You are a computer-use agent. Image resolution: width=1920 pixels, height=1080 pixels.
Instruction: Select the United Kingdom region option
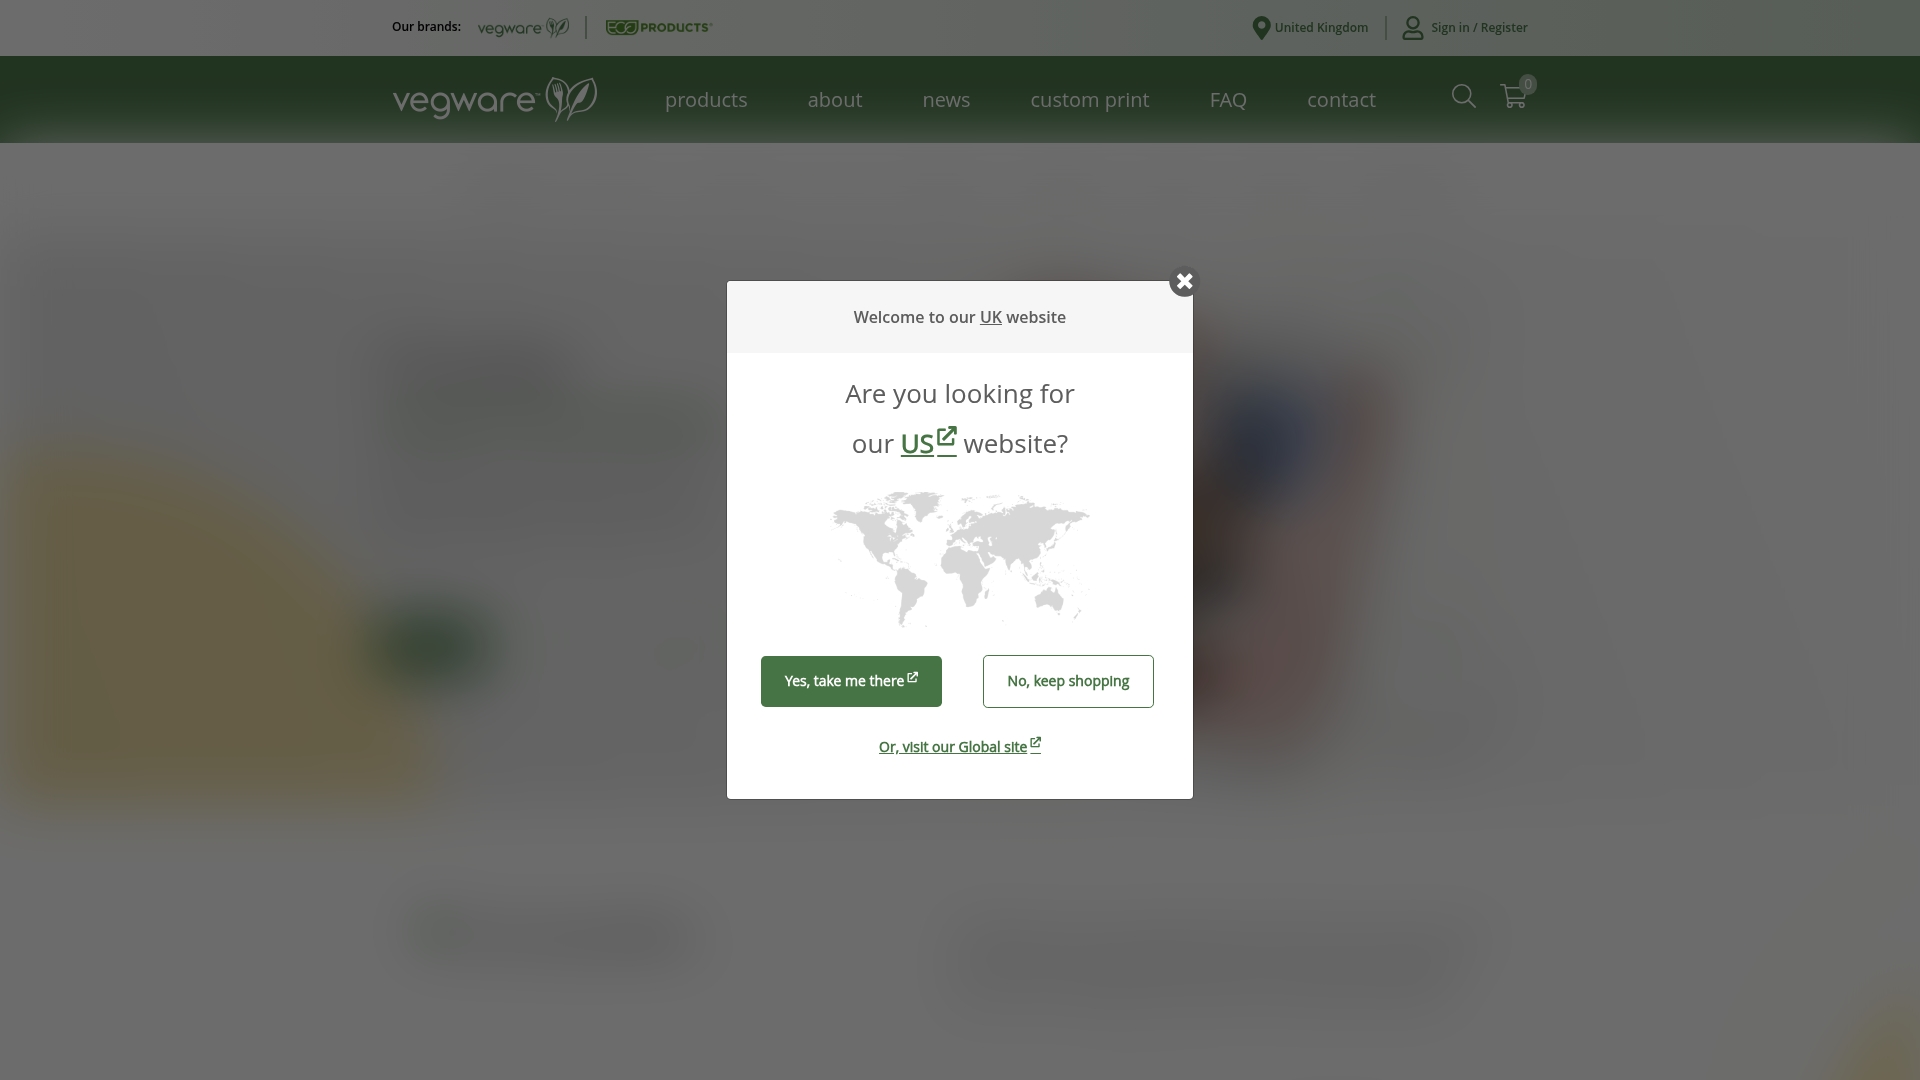coord(1321,27)
